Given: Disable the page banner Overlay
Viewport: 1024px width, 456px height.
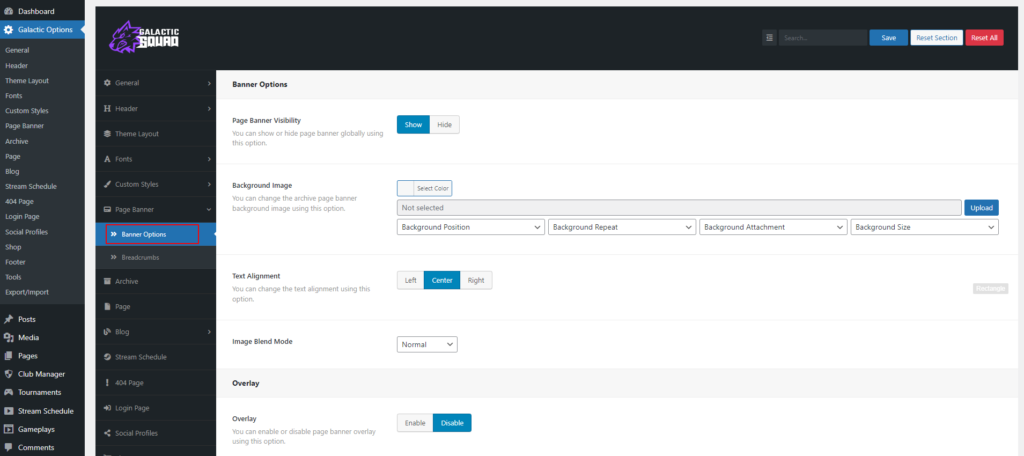Looking at the screenshot, I should pyautogui.click(x=452, y=423).
